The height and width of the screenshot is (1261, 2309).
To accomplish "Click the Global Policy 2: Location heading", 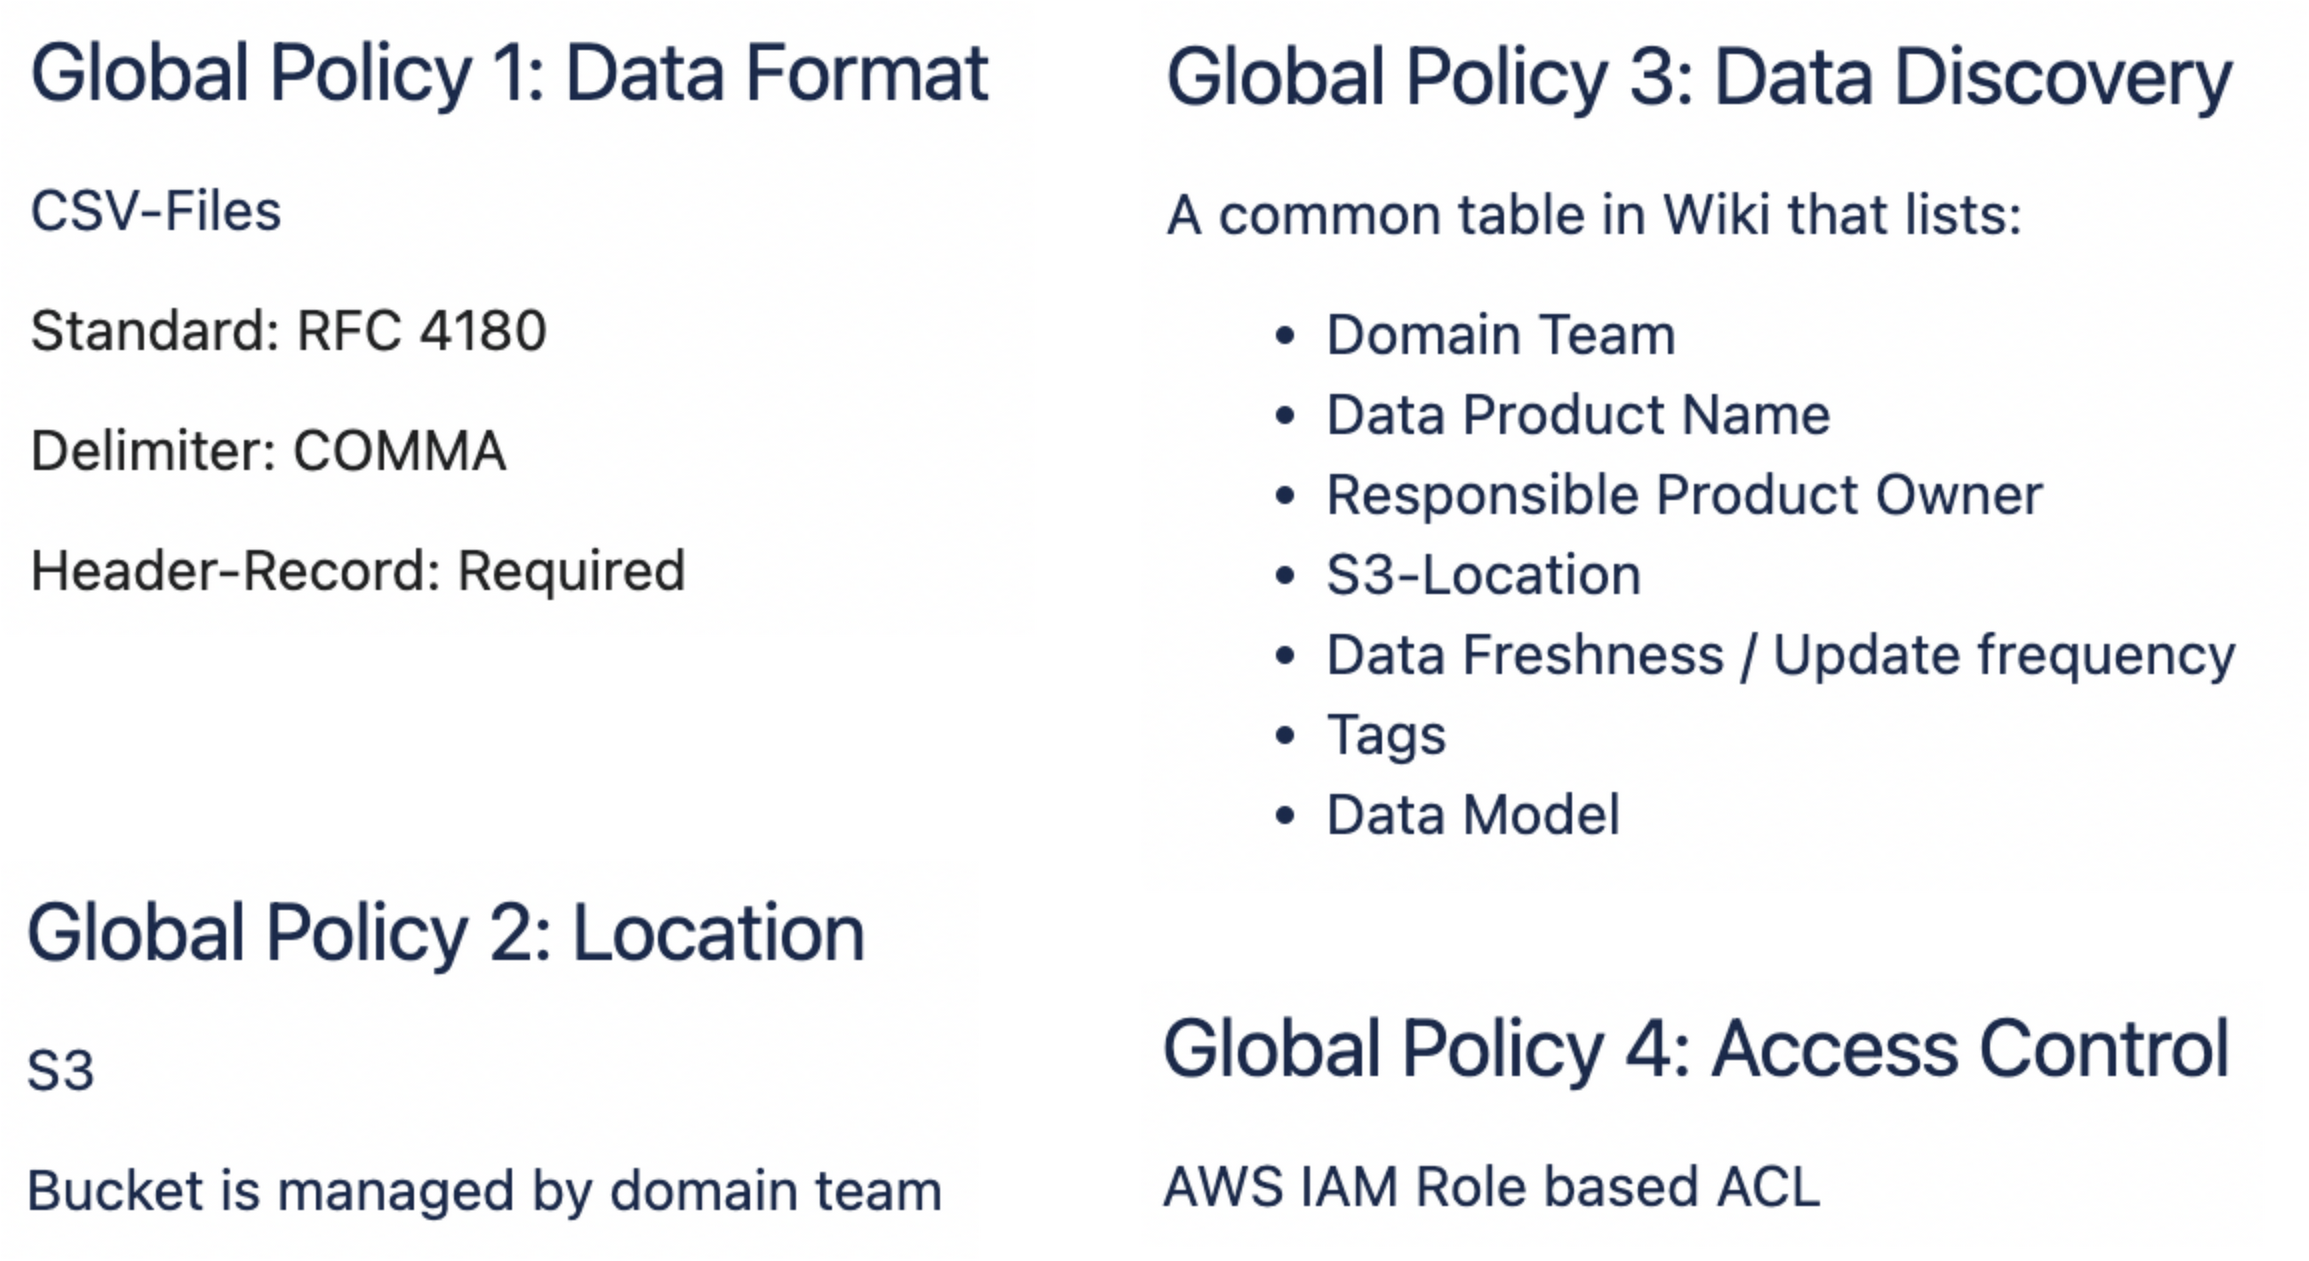I will click(x=446, y=933).
